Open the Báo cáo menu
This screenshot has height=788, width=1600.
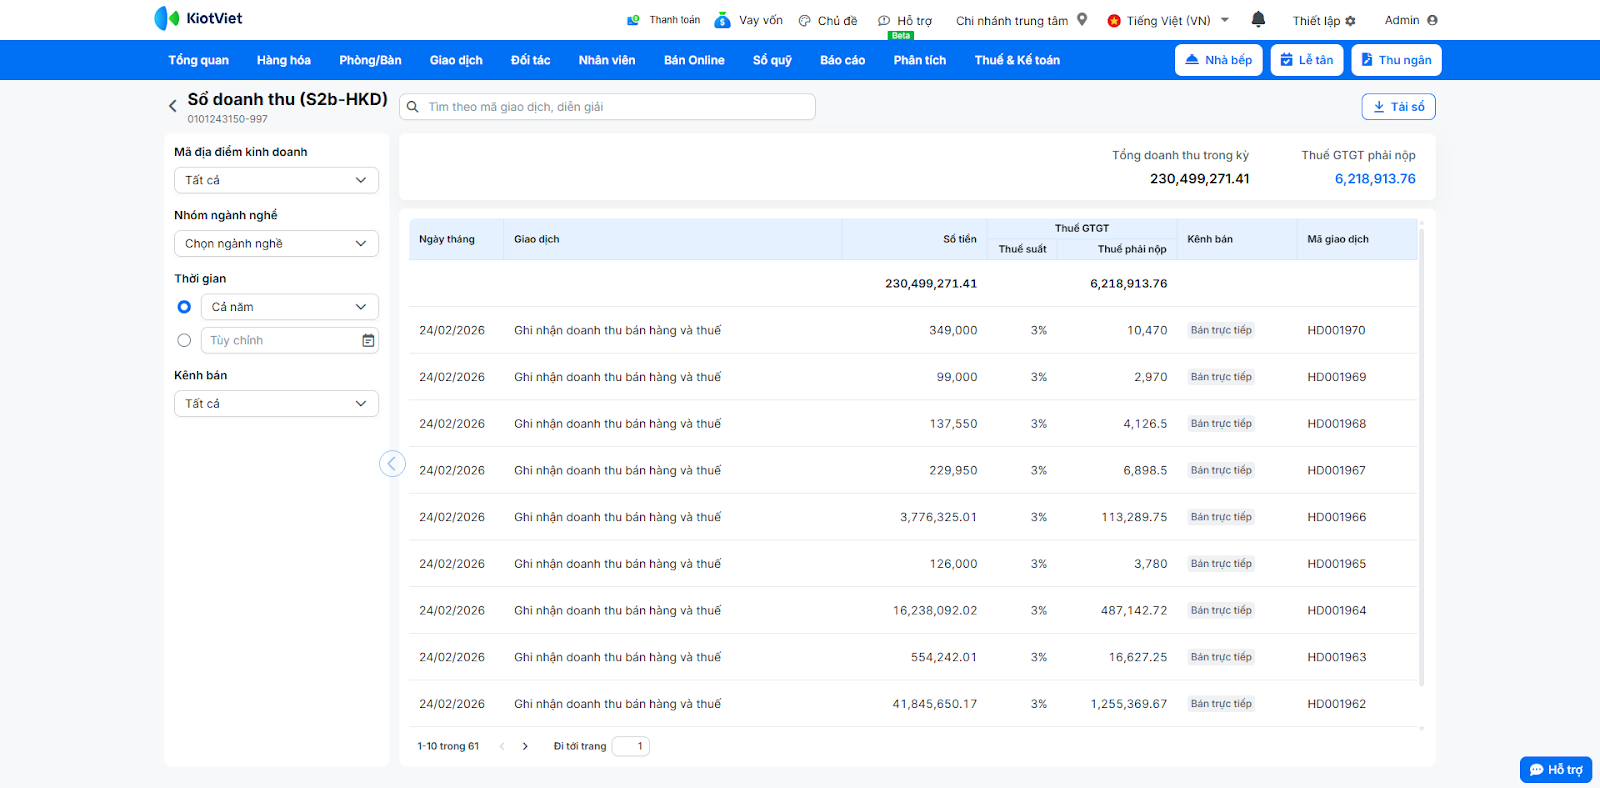click(x=842, y=60)
